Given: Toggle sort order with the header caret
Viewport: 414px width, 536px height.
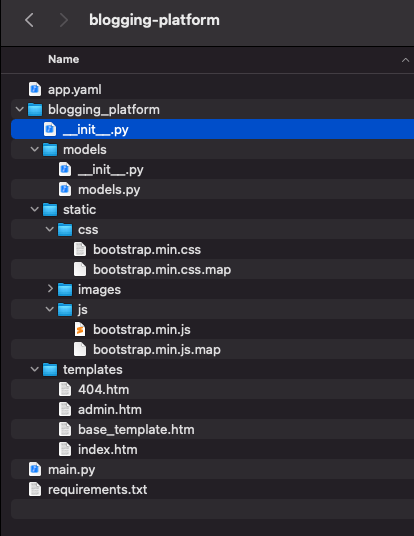Looking at the screenshot, I should 405,60.
